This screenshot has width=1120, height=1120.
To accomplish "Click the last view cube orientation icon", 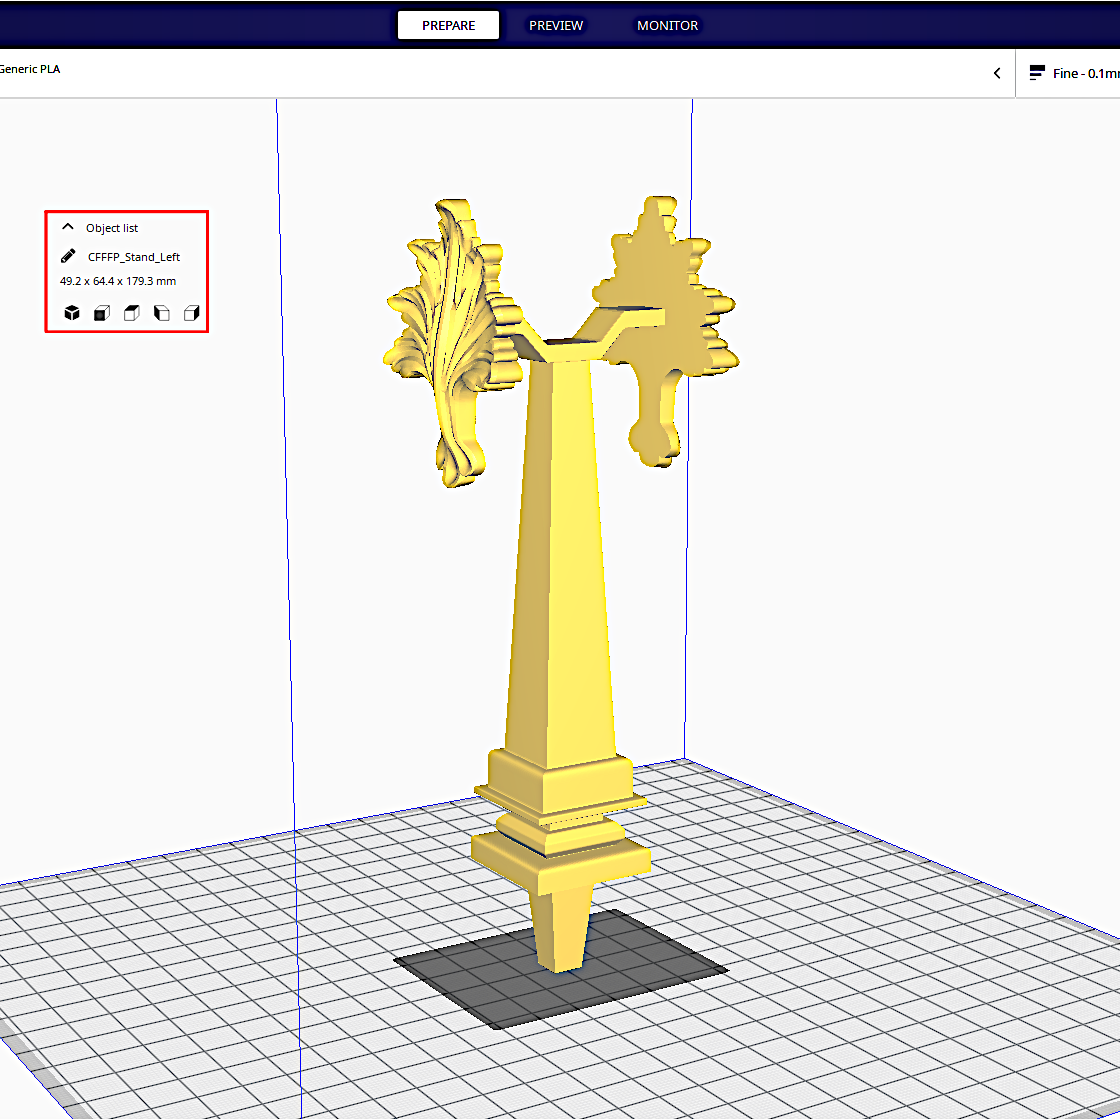I will 192,312.
